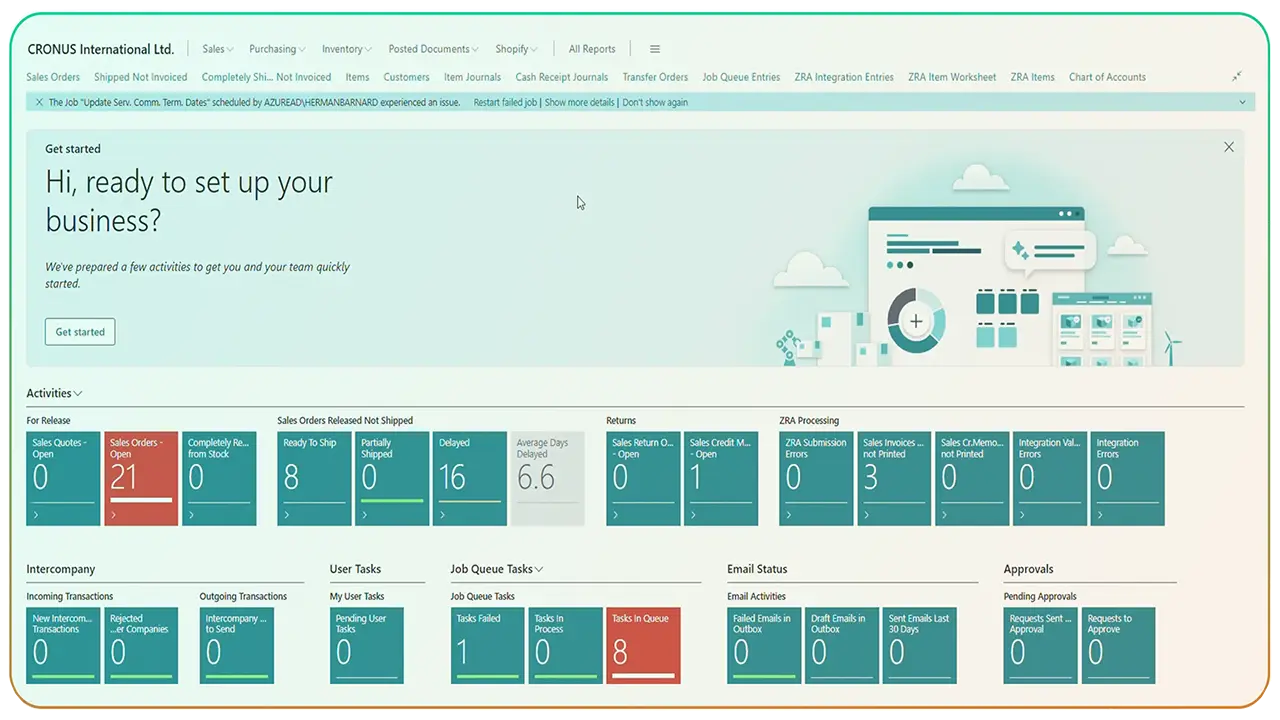Dismiss the job failure notification X
The width and height of the screenshot is (1280, 720).
click(39, 102)
